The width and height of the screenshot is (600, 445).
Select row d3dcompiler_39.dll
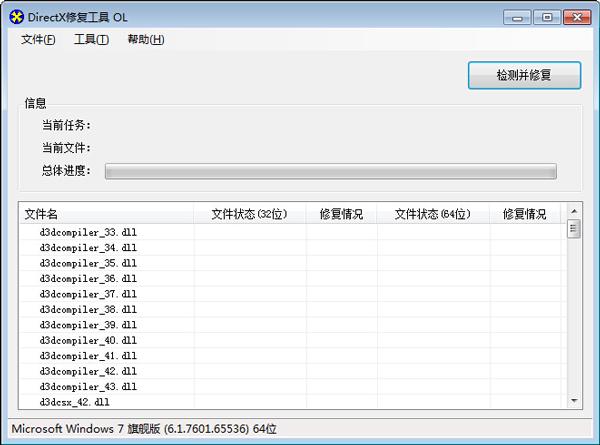pos(293,325)
